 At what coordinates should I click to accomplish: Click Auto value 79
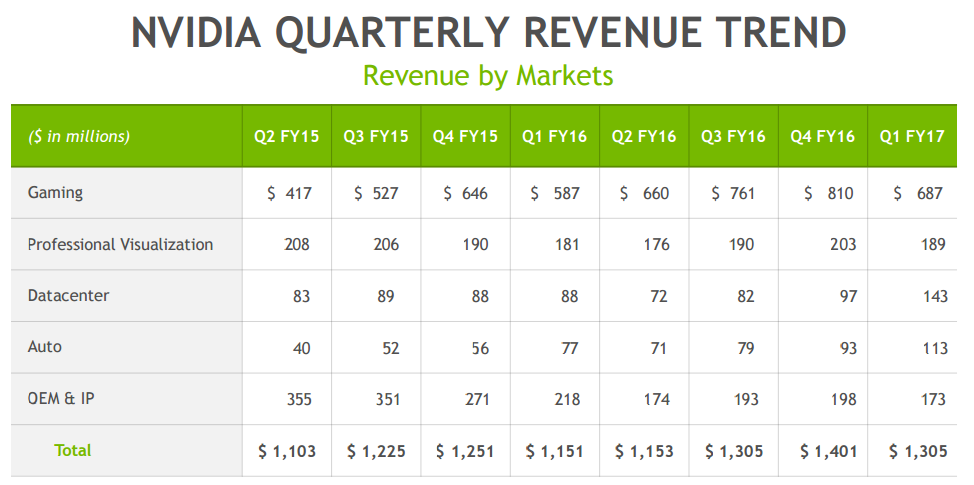click(745, 348)
